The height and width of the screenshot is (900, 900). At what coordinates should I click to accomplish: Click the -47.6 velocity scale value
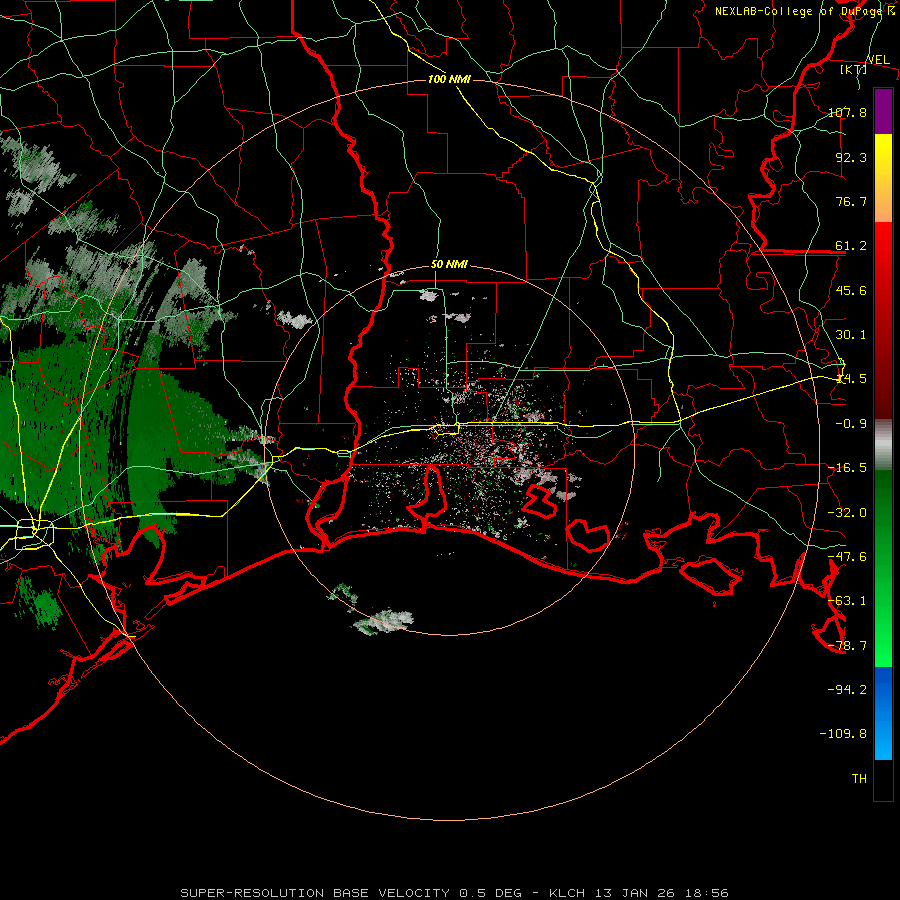click(847, 557)
